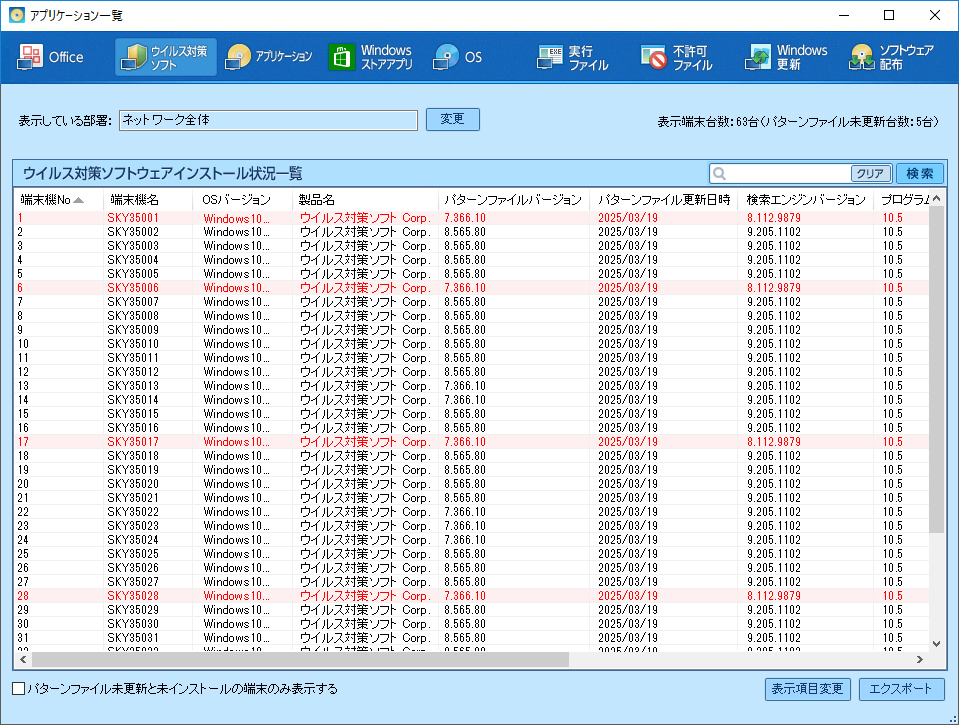Click the magnifier icon in search box

[x=720, y=174]
